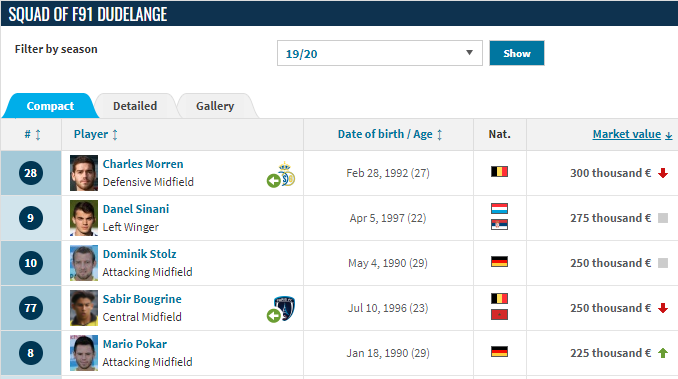Switch to the Detailed tab
The width and height of the screenshot is (678, 379).
pos(135,106)
